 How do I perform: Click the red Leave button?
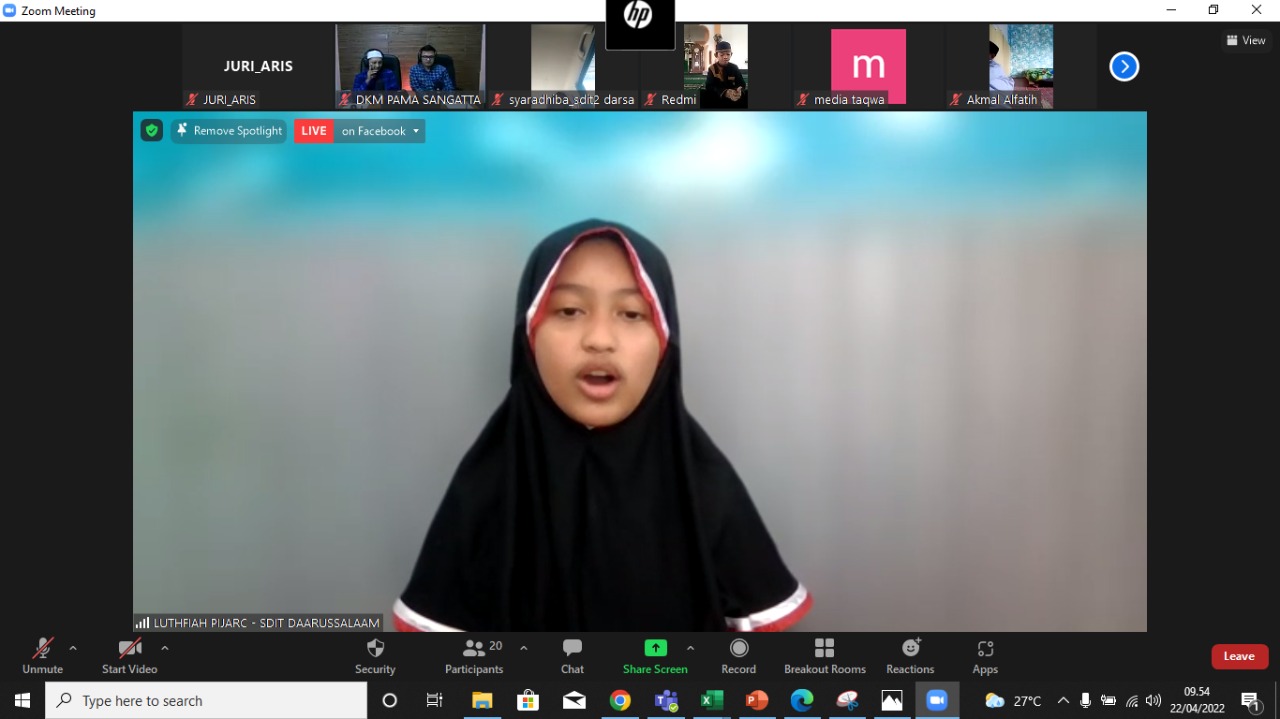click(1239, 656)
